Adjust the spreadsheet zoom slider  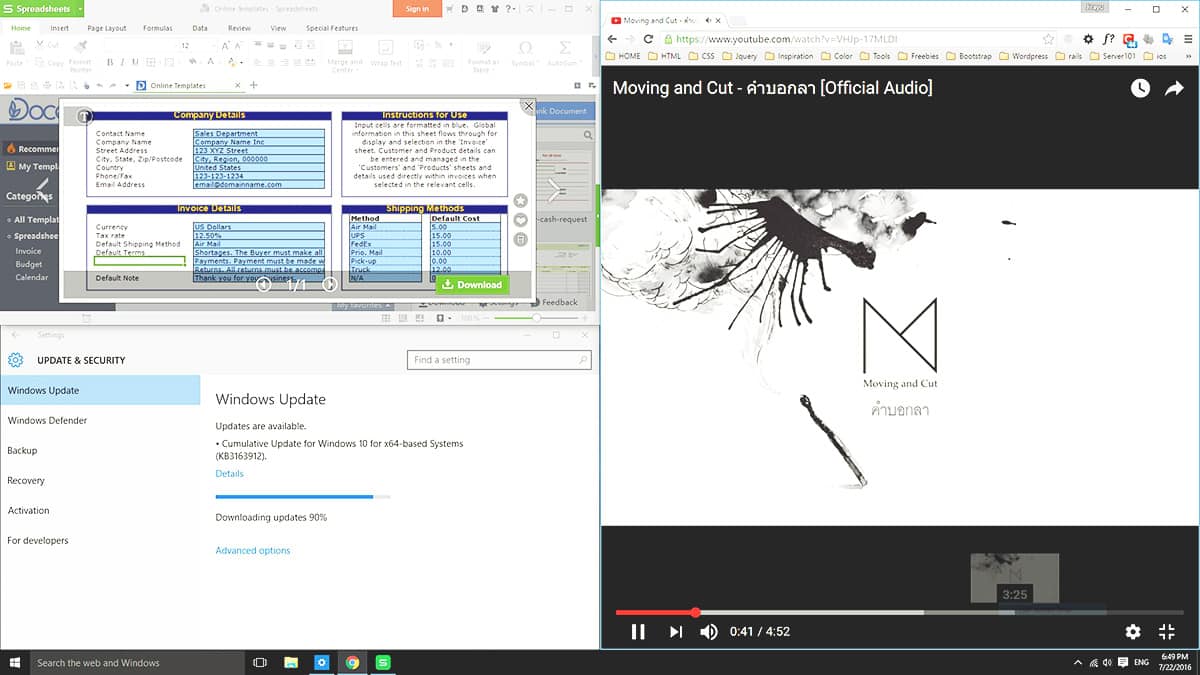pyautogui.click(x=537, y=318)
